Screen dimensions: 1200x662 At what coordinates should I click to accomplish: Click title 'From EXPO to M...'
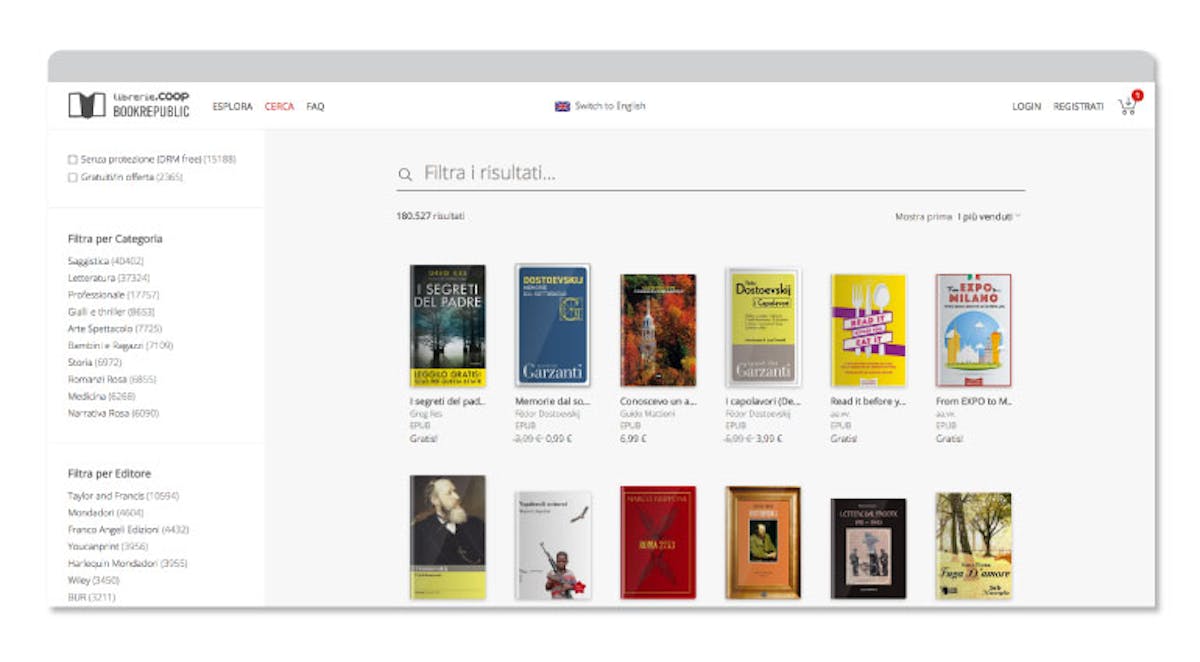click(973, 401)
